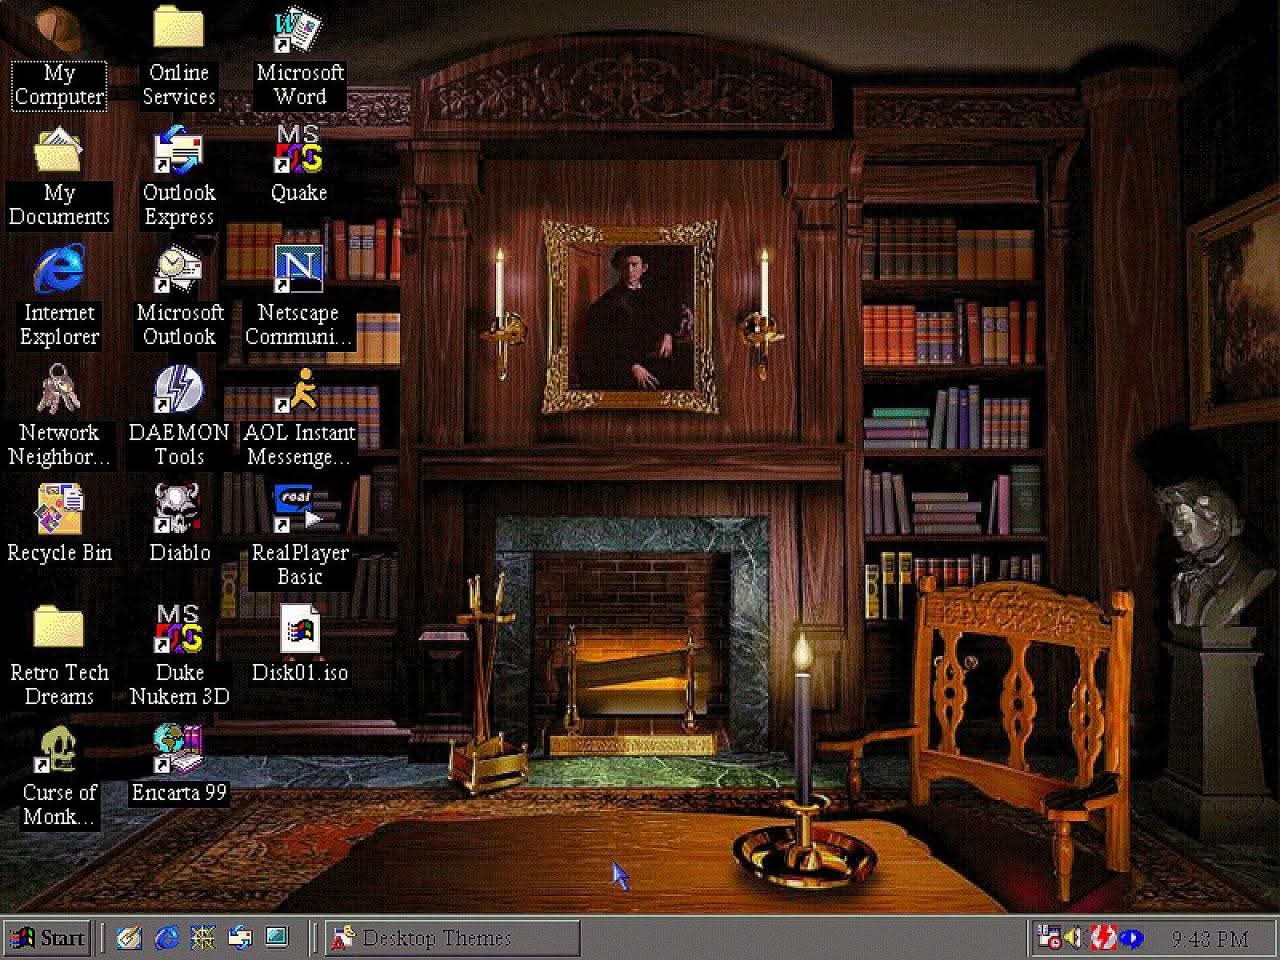The image size is (1280, 960).
Task: Launch the Diablo game shortcut
Action: [x=179, y=525]
